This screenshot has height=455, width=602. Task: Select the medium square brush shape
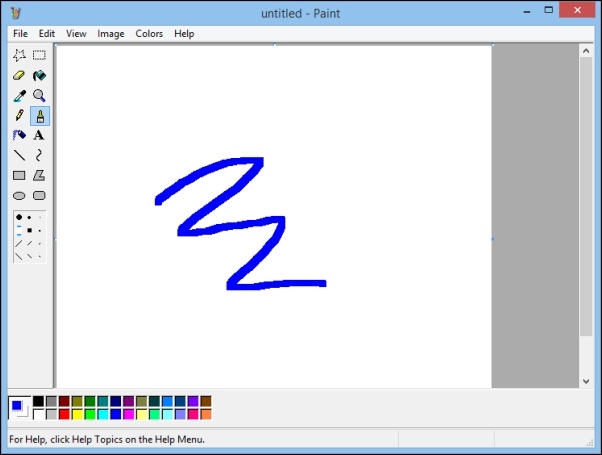(x=29, y=230)
